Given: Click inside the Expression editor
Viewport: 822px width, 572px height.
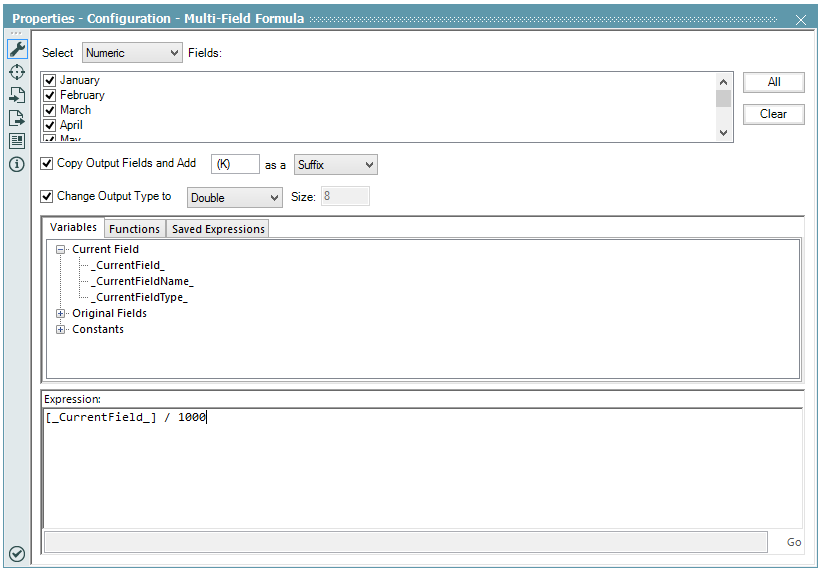Looking at the screenshot, I should click(x=423, y=468).
